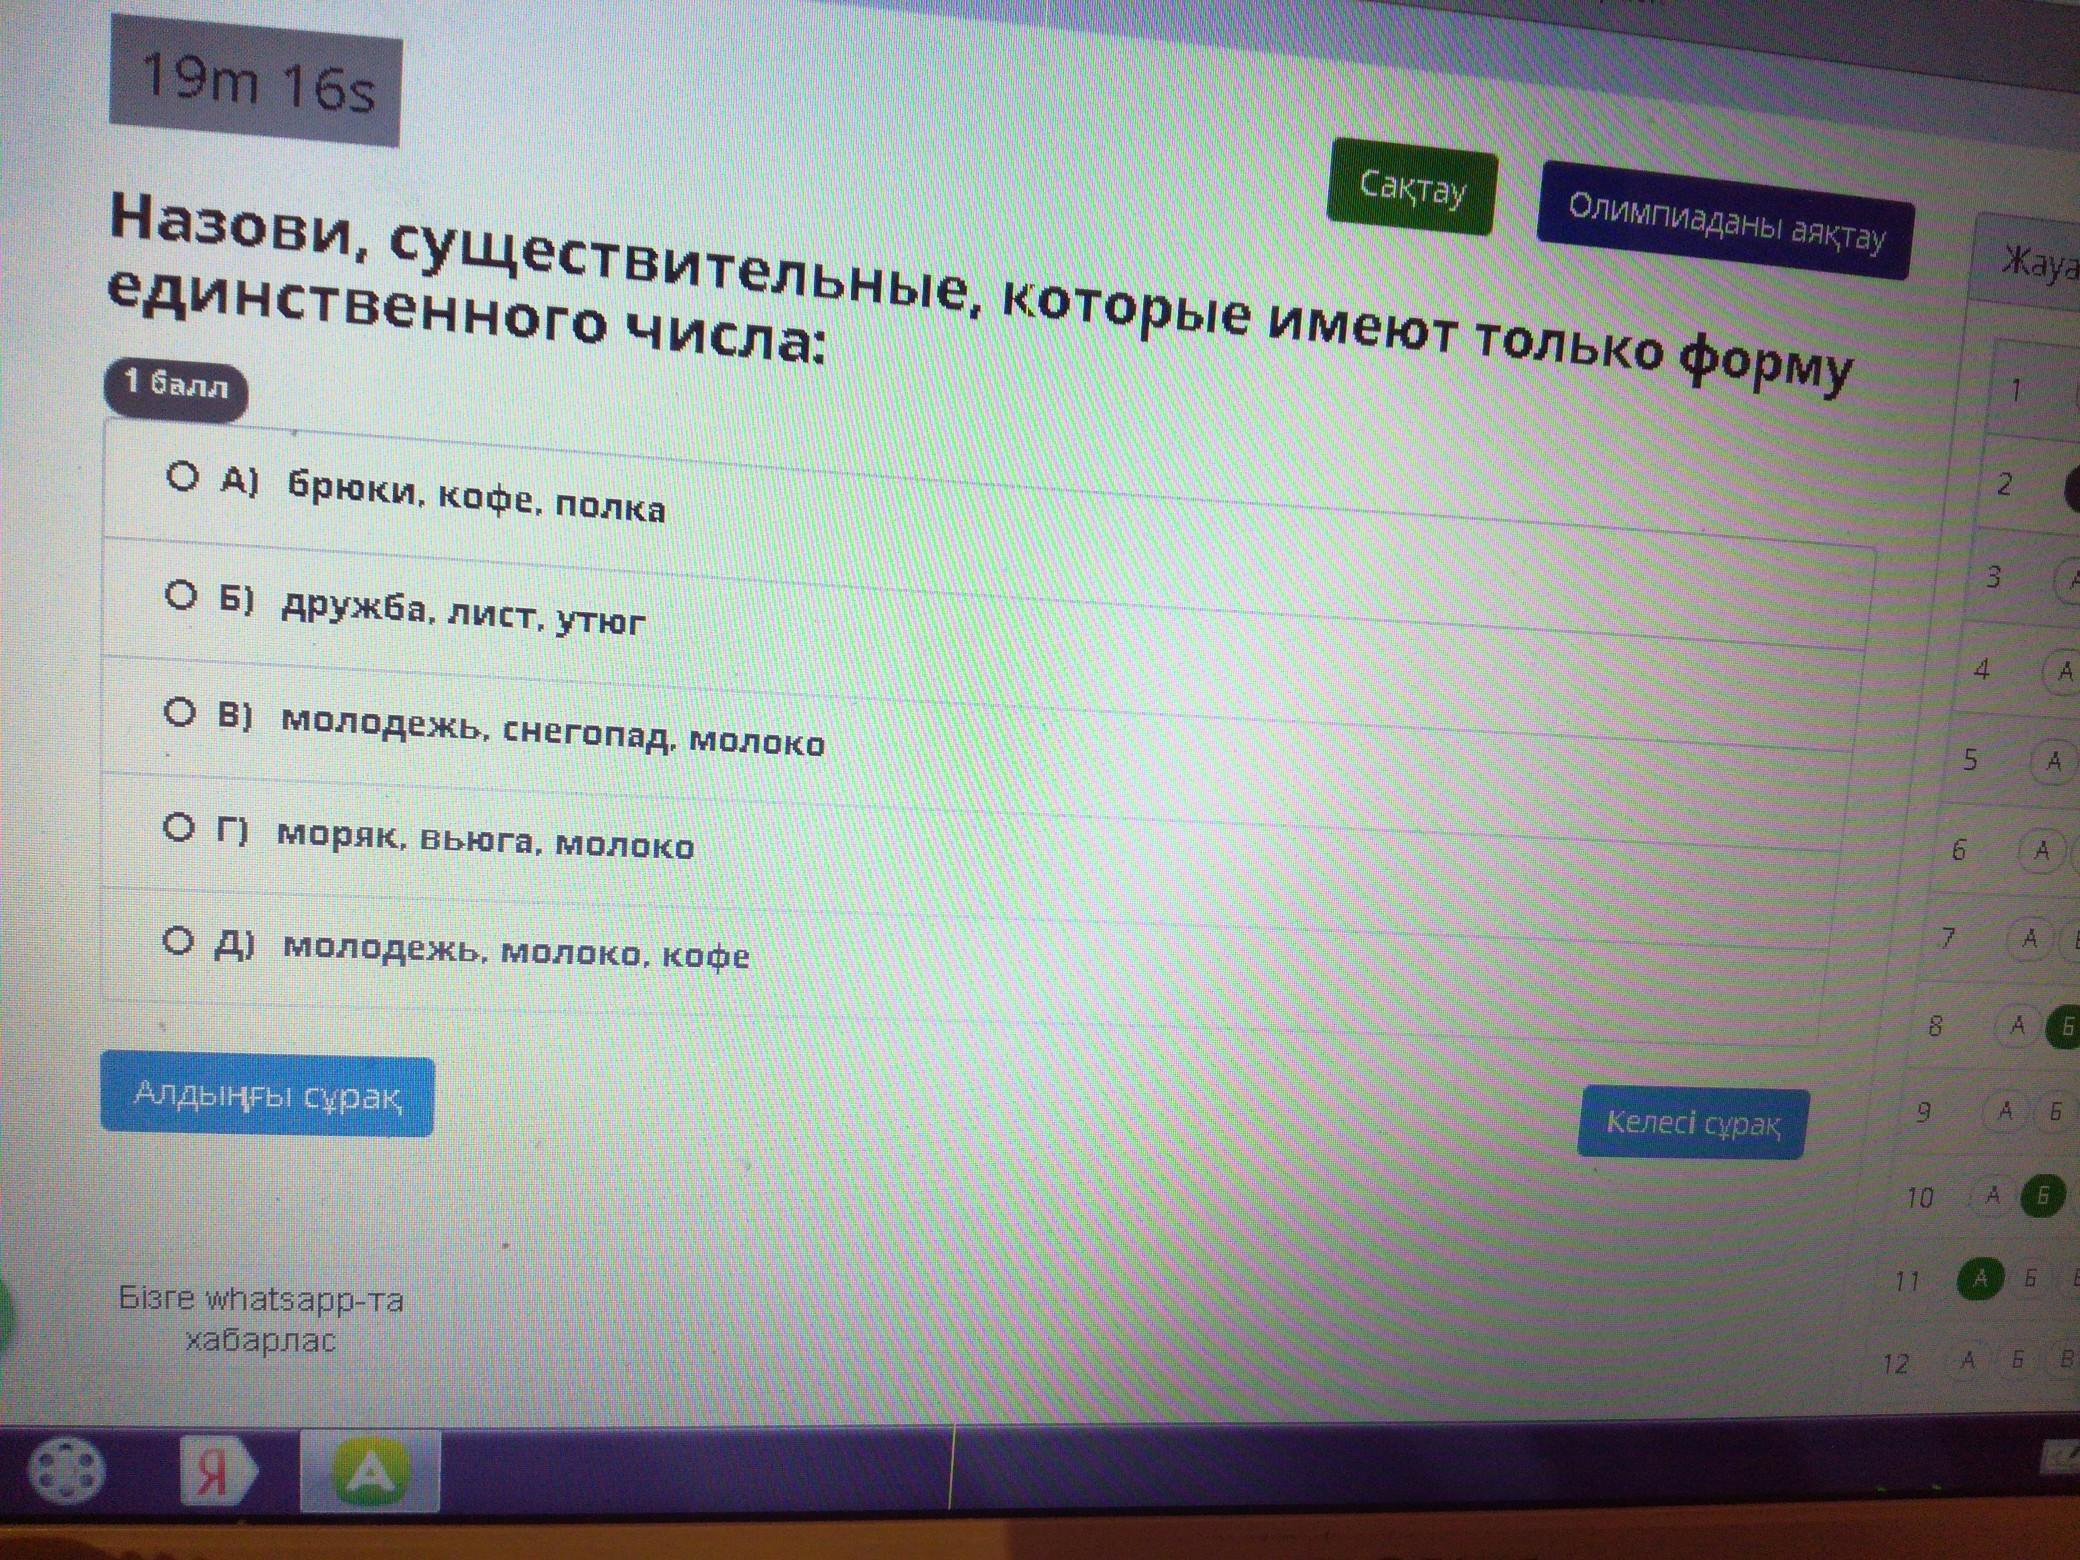Open the circular start menu icon

(67, 1471)
